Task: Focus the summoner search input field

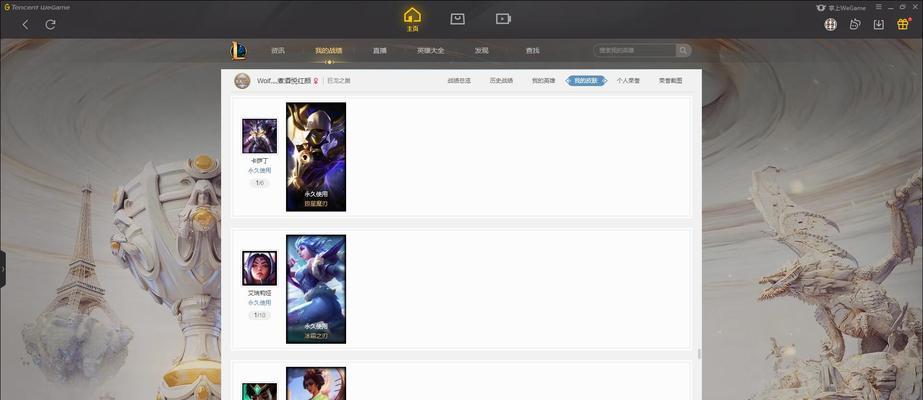Action: [x=635, y=51]
